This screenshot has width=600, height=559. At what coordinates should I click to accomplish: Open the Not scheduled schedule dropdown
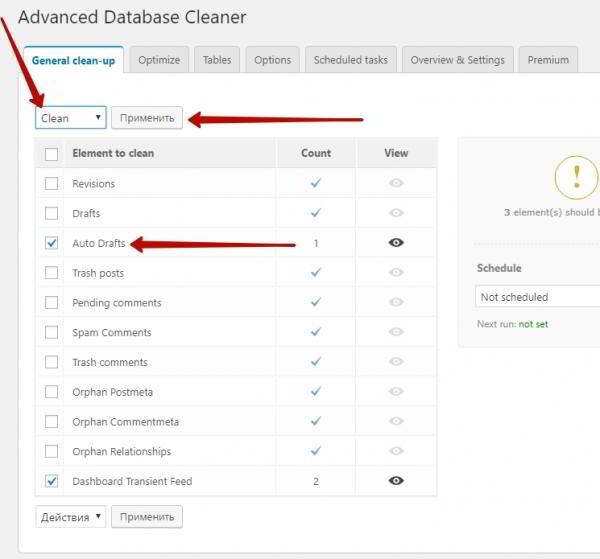coord(537,297)
